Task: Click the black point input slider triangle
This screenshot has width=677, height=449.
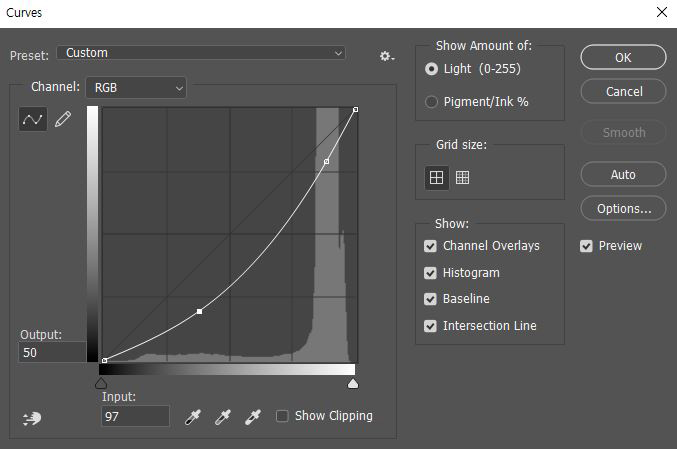Action: [x=101, y=383]
